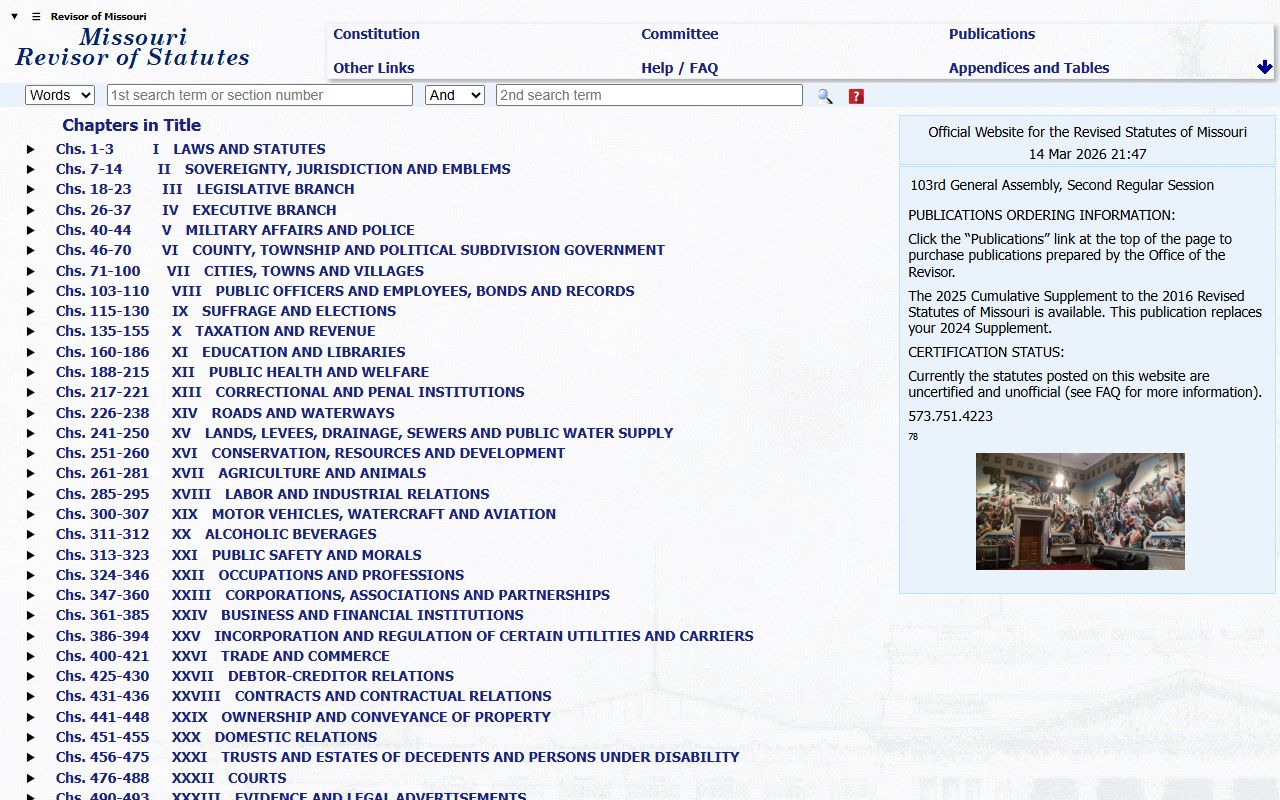Expand Title X Taxation and Revenue arrow
This screenshot has height=800, width=1280.
31,331
